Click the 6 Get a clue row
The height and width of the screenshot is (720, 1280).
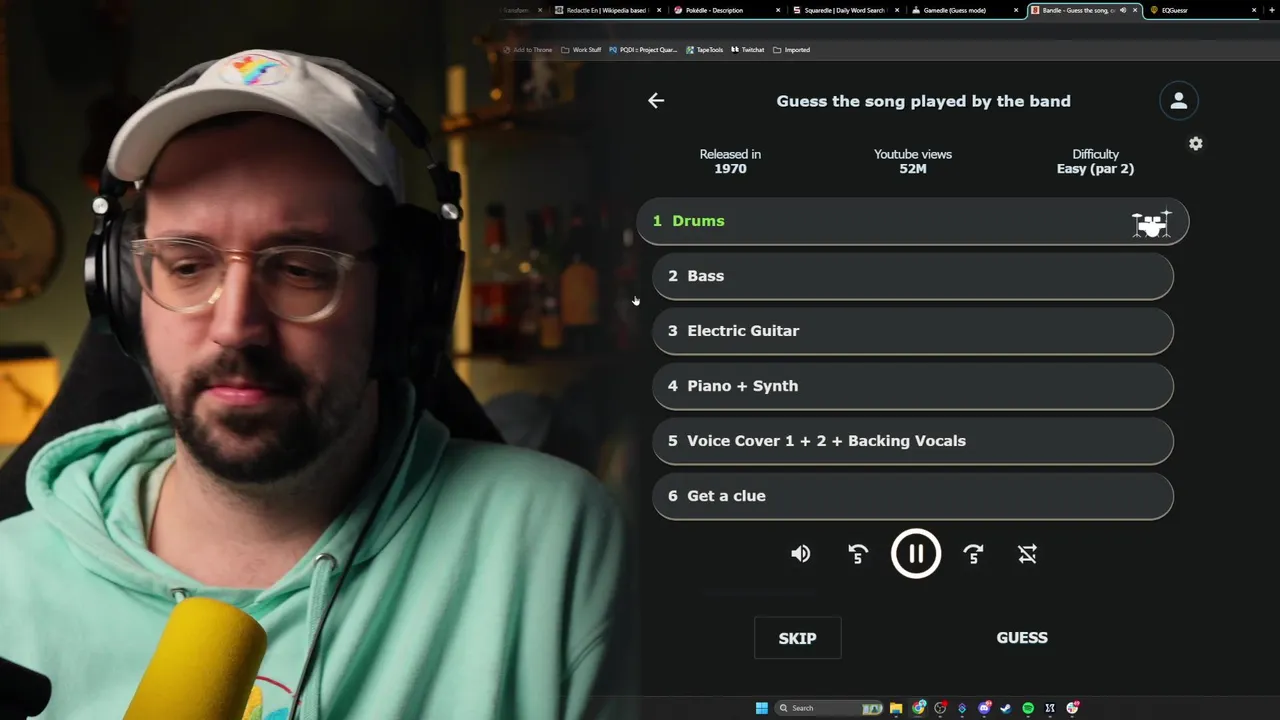pos(912,496)
